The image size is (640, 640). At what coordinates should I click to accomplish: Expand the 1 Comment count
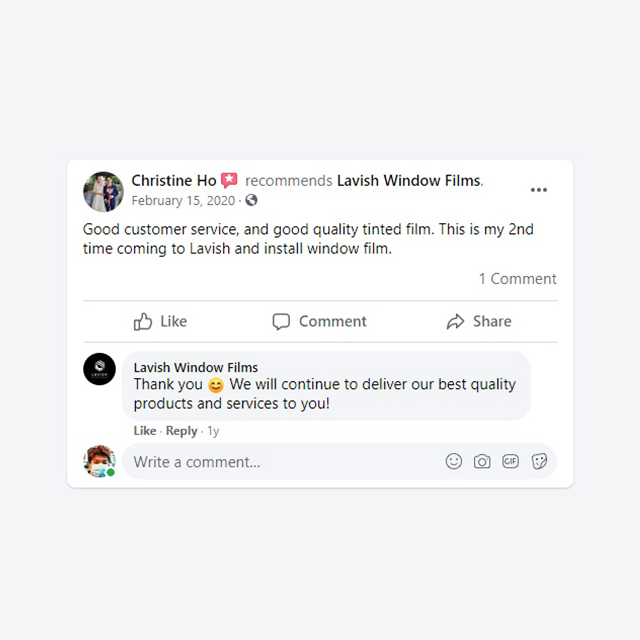517,279
